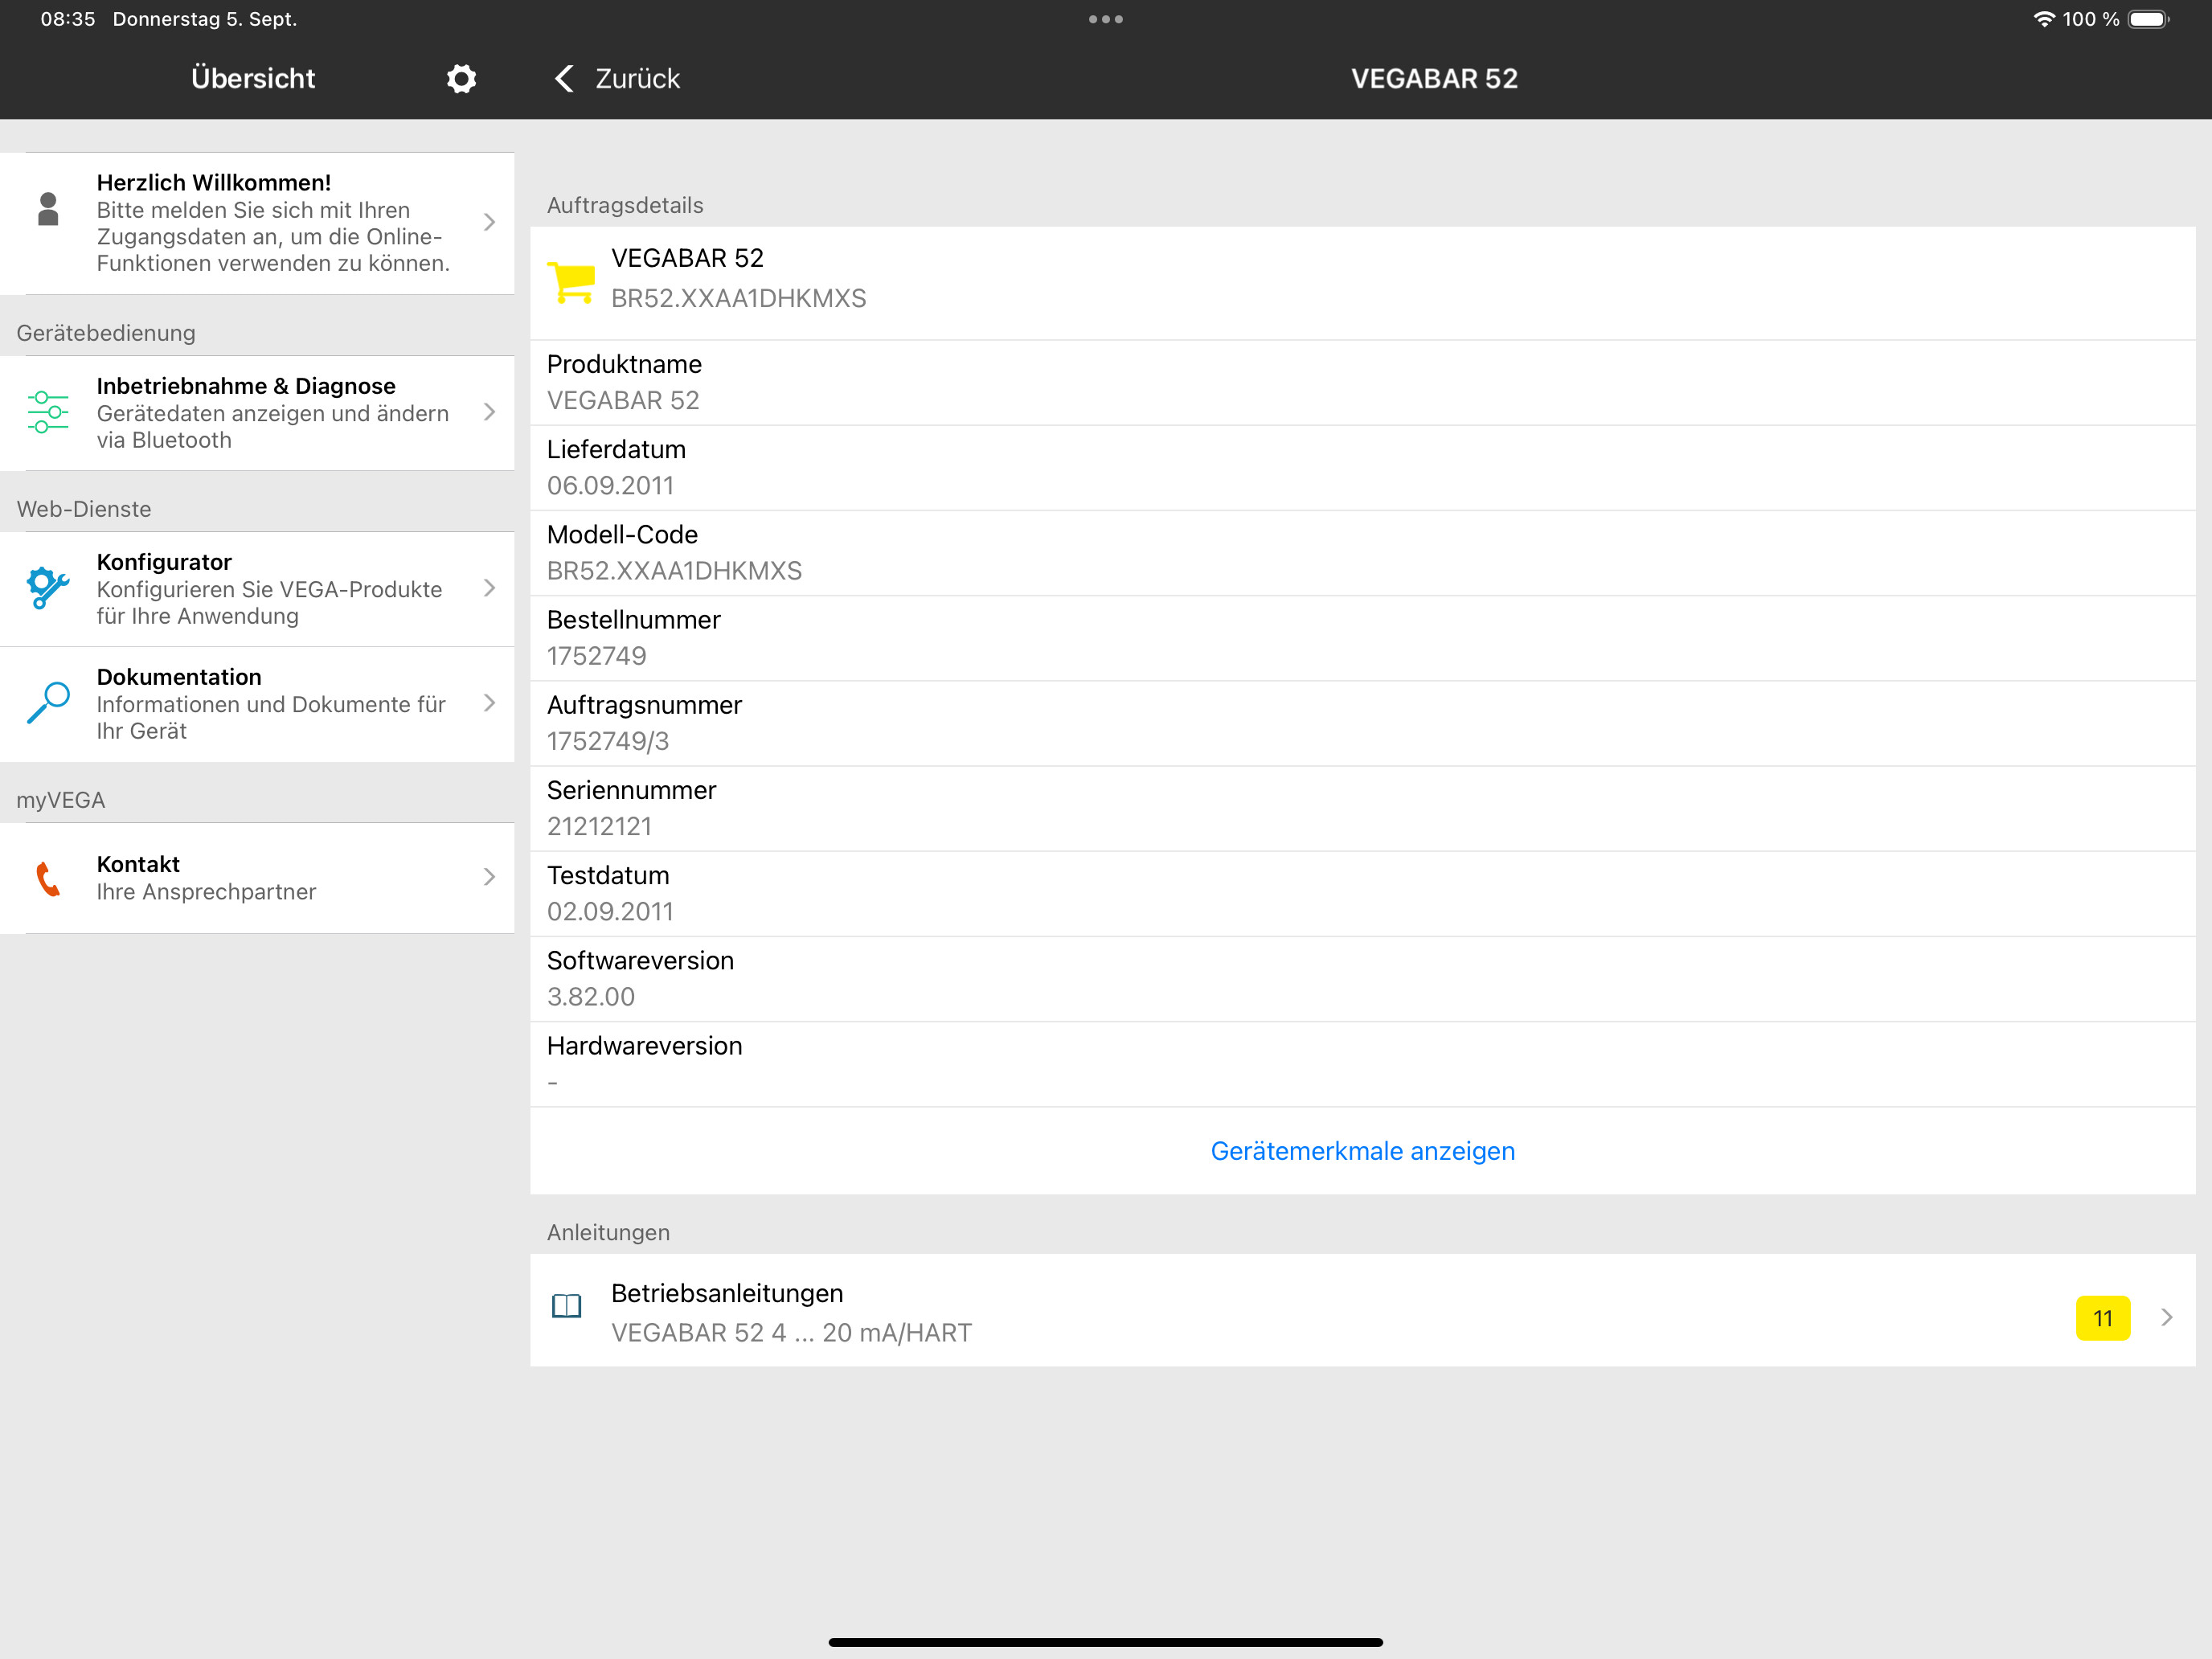Screen dimensions: 2212x1659
Task: Click the Hardwareversion label
Action: [644, 1046]
